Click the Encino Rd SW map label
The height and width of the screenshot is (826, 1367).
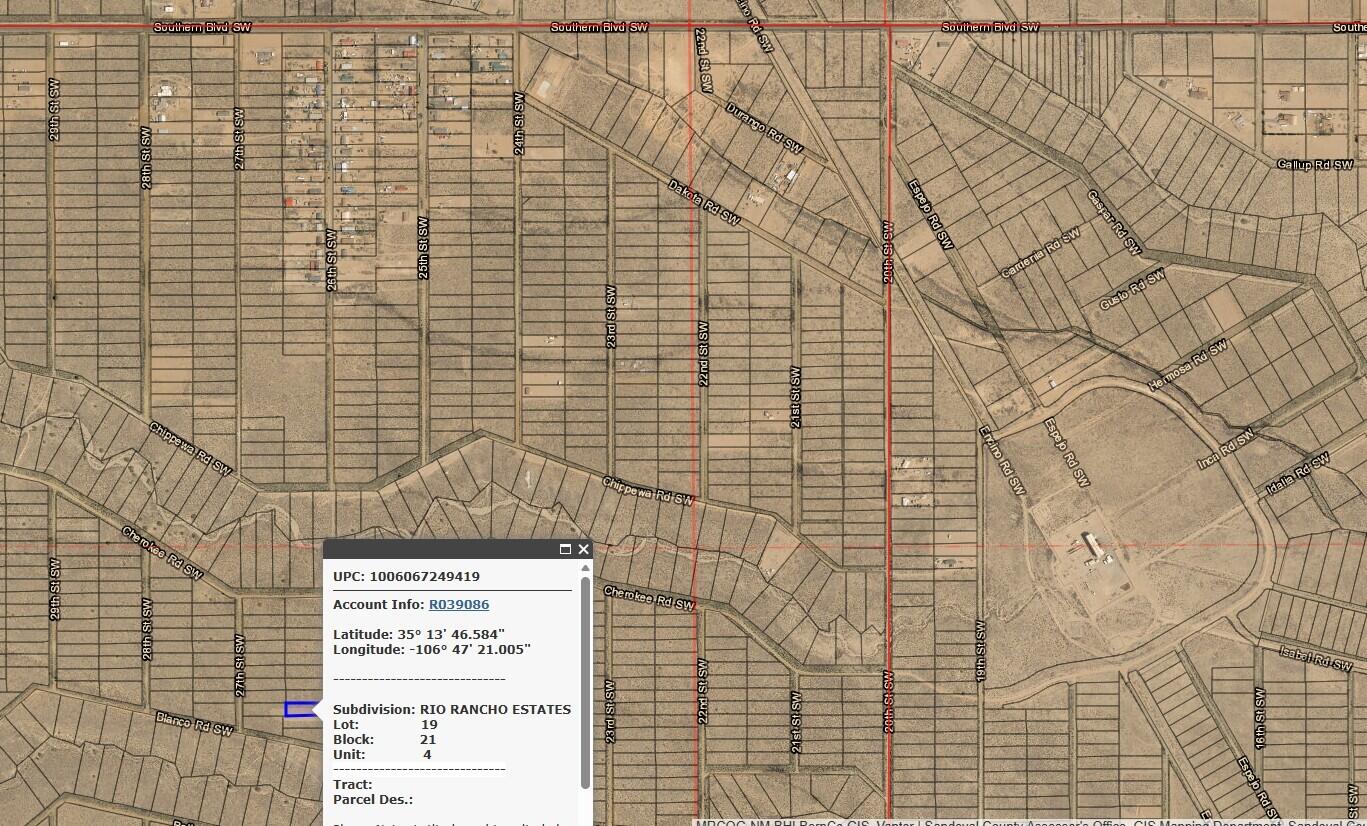(1001, 460)
